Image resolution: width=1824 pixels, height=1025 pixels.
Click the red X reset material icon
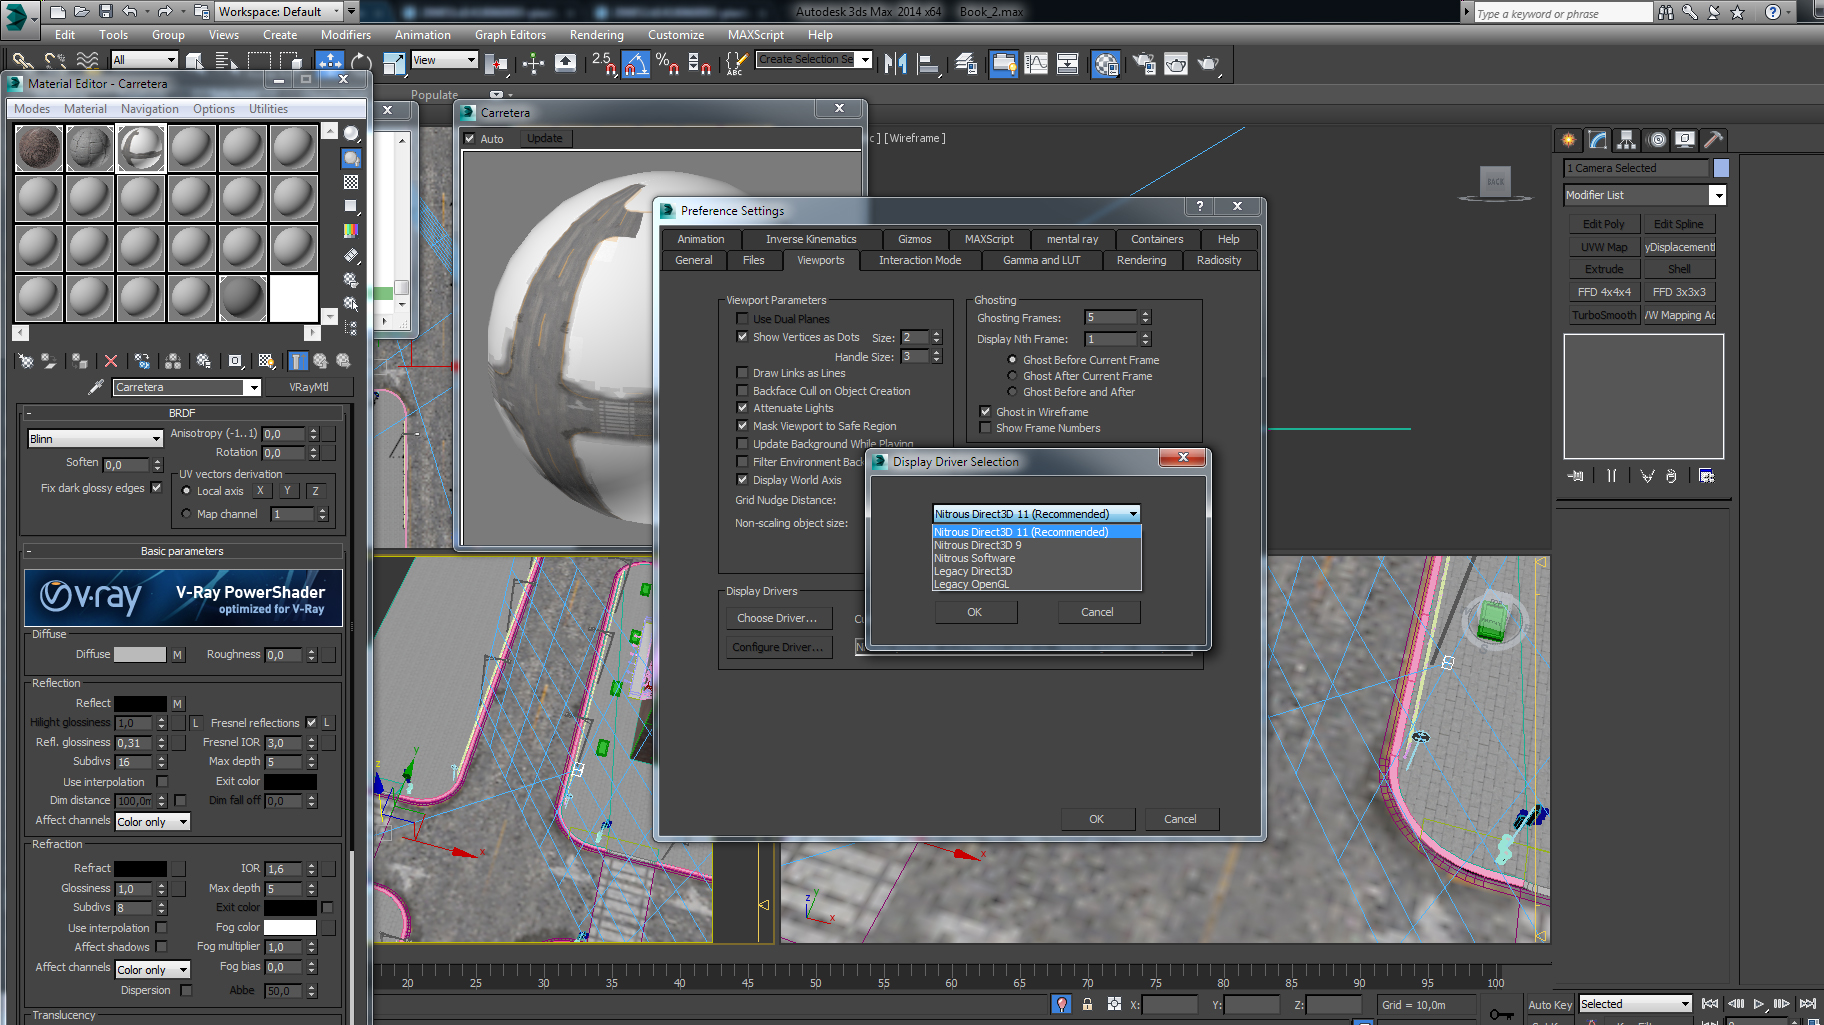click(x=111, y=361)
